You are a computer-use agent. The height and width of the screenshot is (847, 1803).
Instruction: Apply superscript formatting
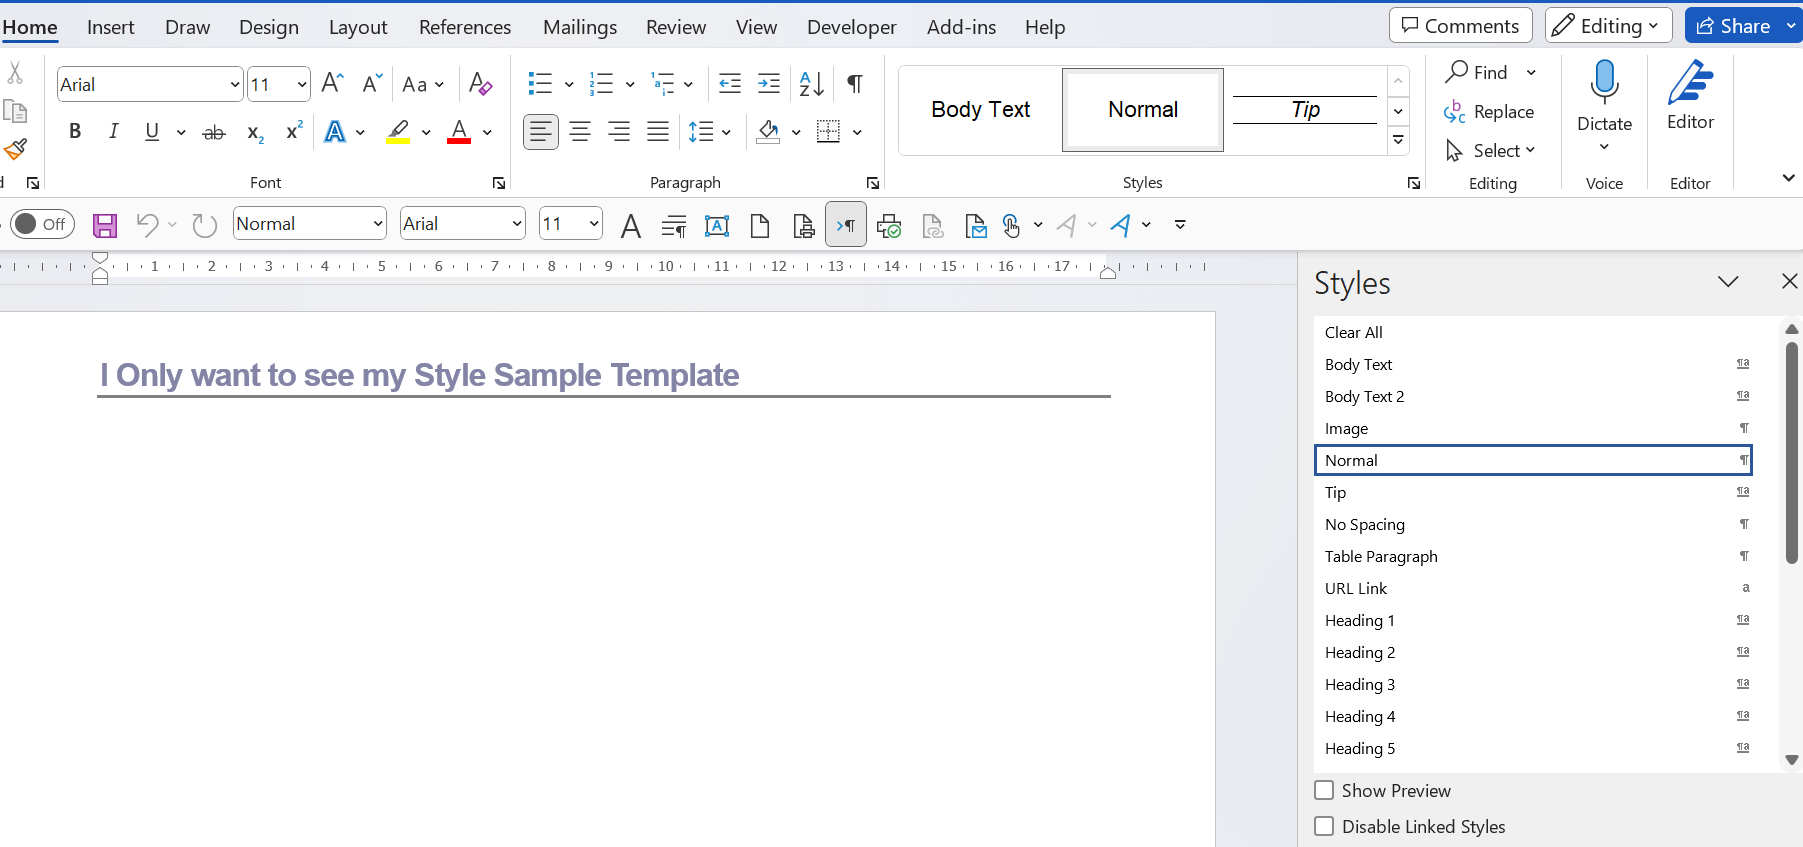pos(294,131)
